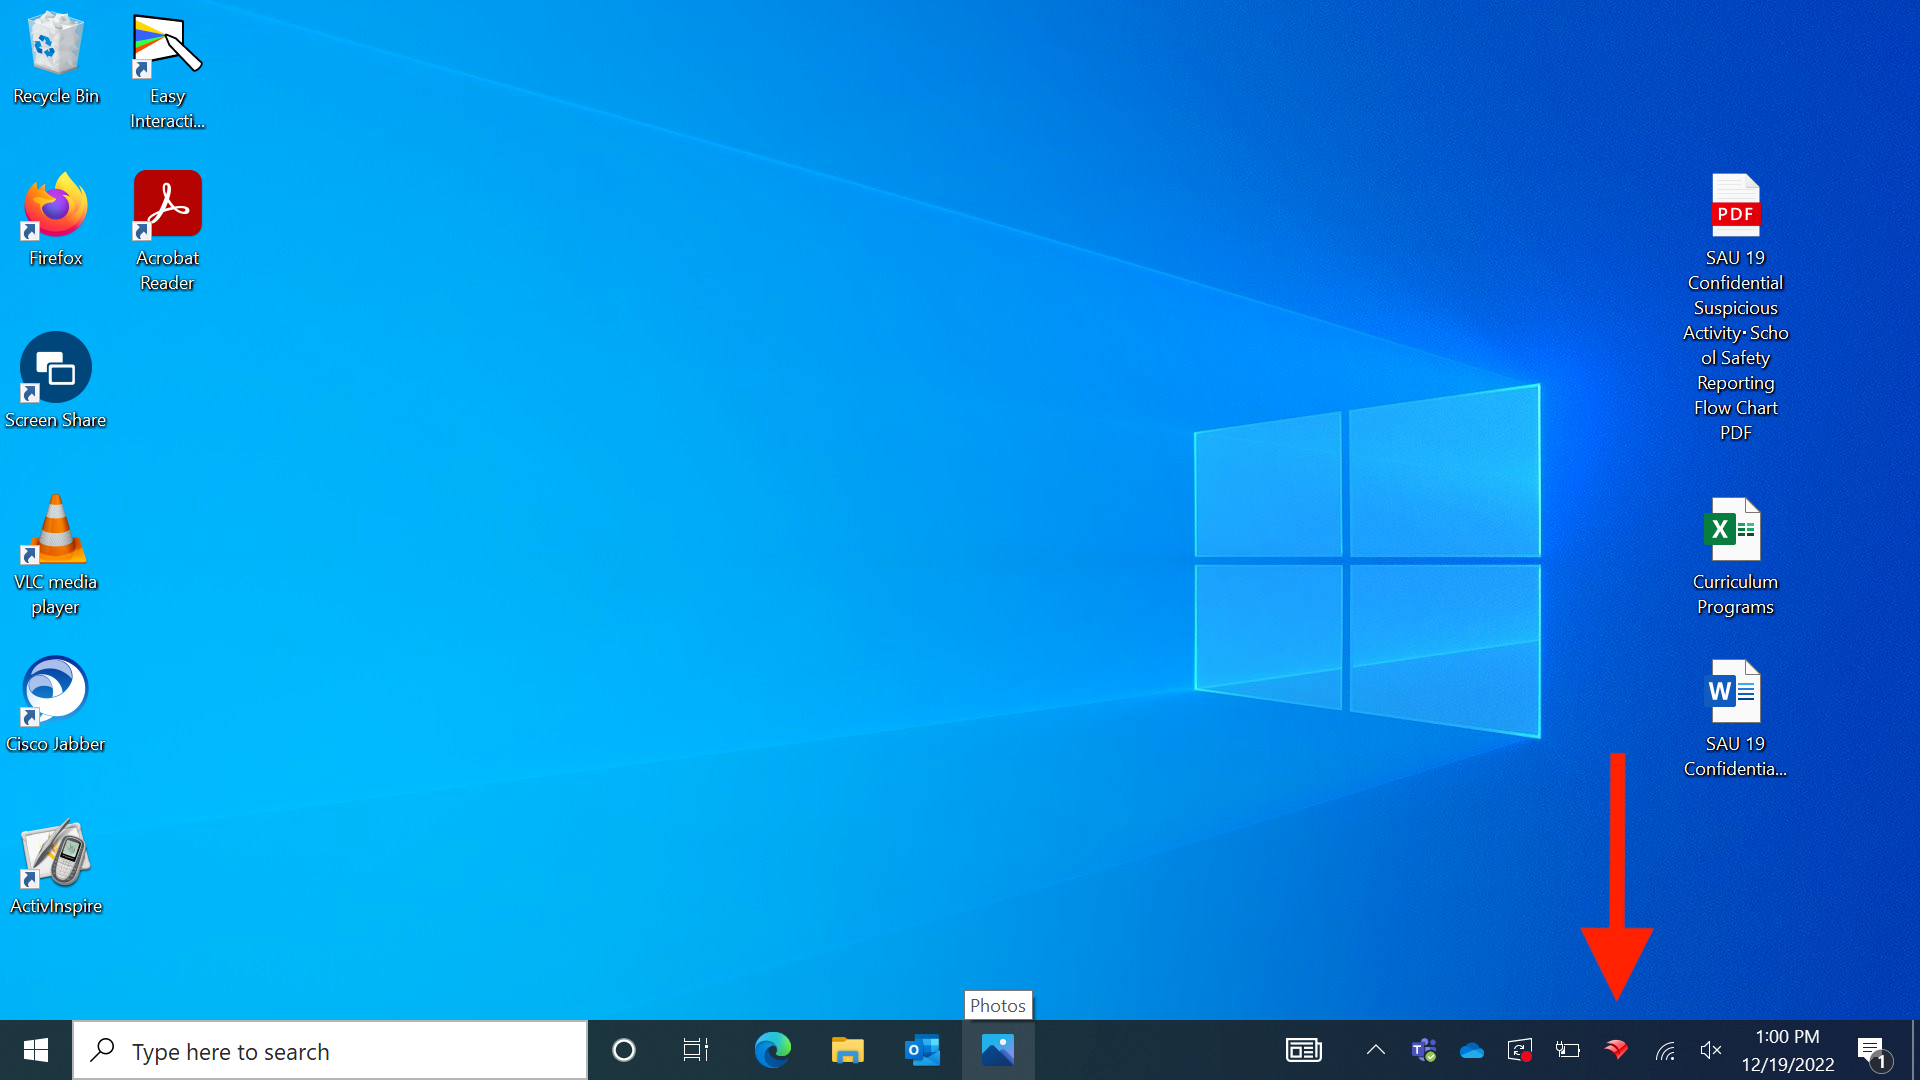Open Cortana from the taskbar circle
This screenshot has height=1080, width=1920.
coord(624,1050)
